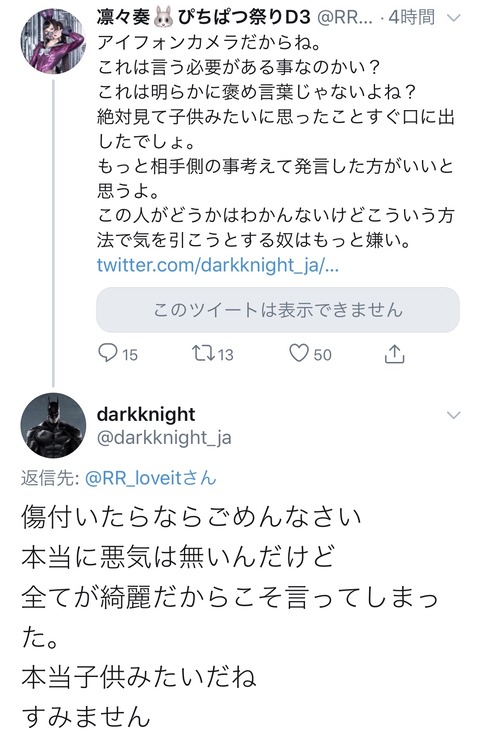Tap the bunny emoji in 凛々奏's name
Viewport: 480px width, 738px height.
[163, 18]
